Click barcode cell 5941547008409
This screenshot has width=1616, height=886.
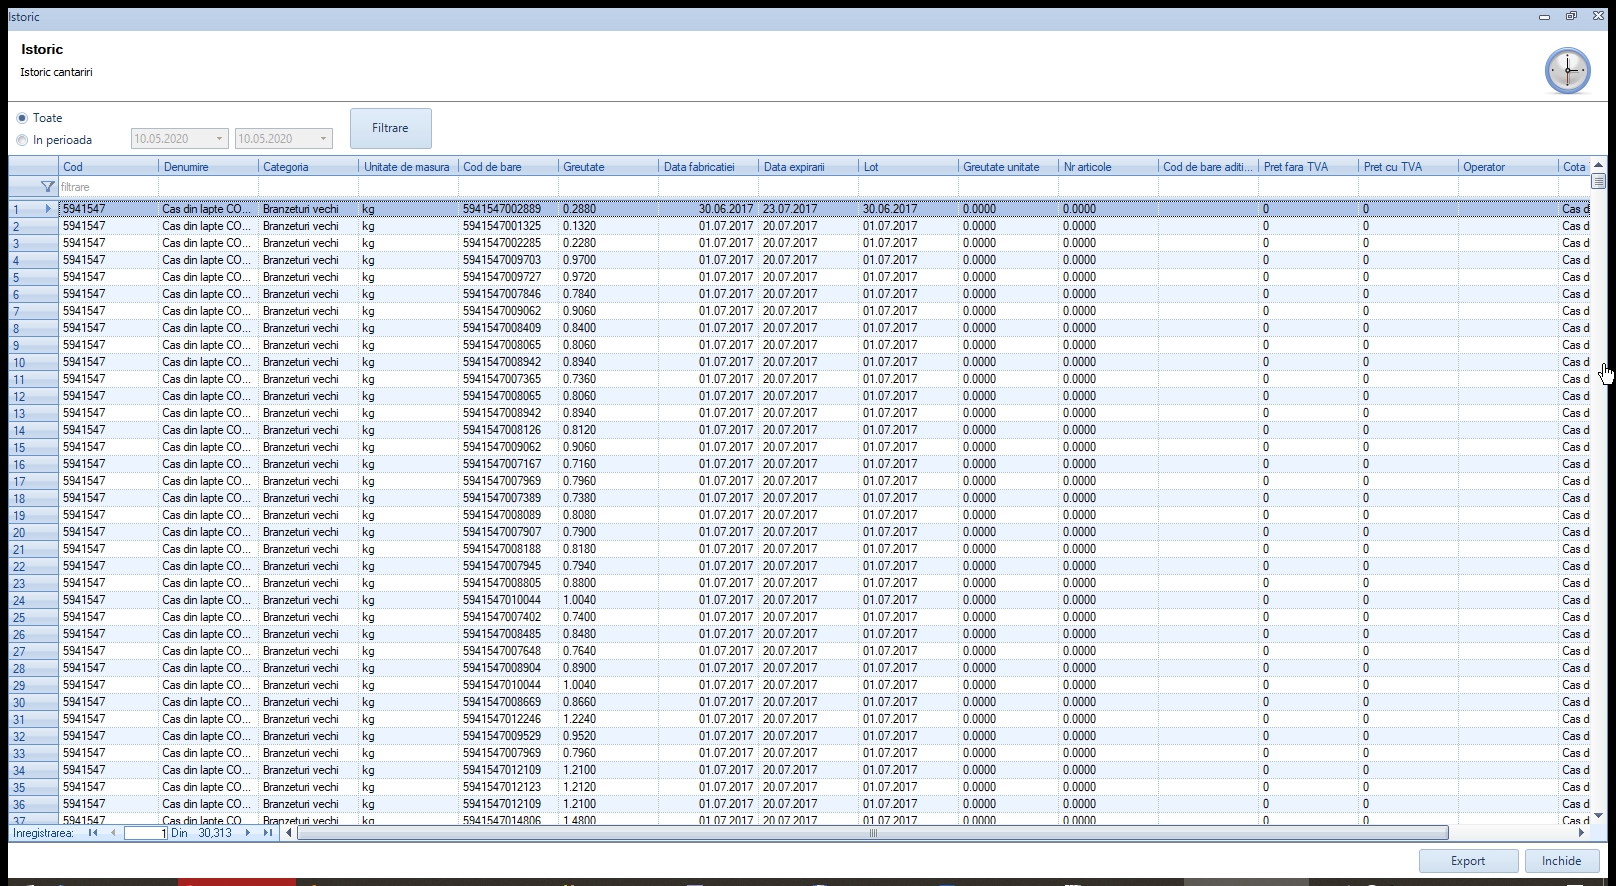tap(508, 328)
